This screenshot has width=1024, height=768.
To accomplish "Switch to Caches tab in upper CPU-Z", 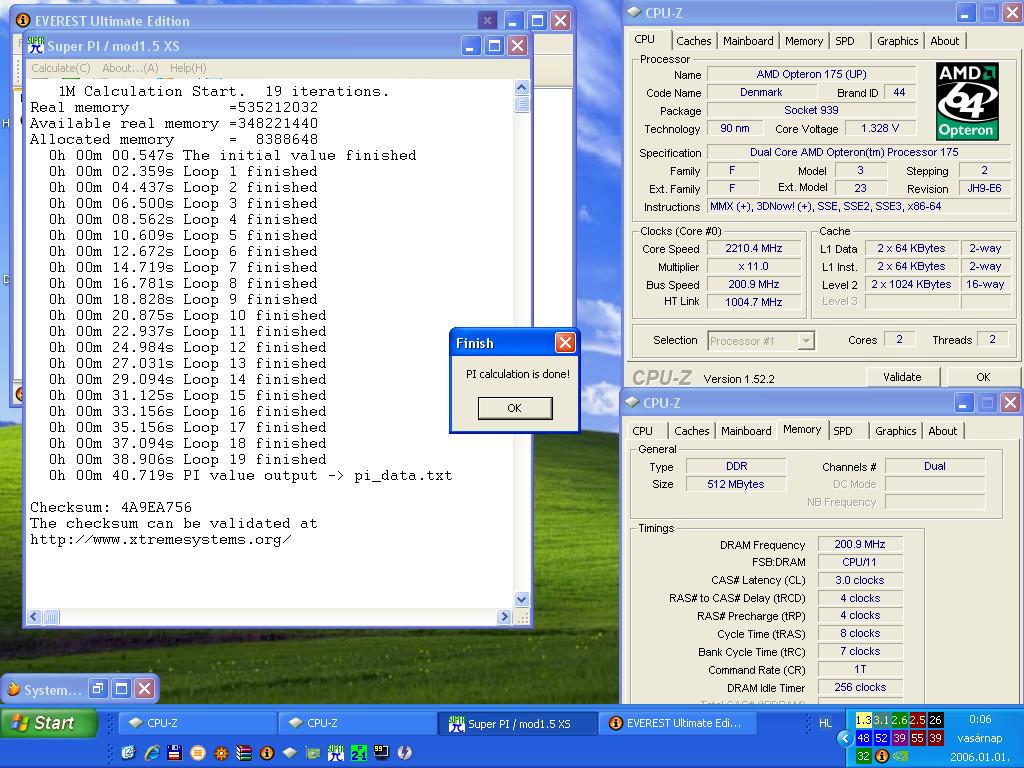I will 694,40.
